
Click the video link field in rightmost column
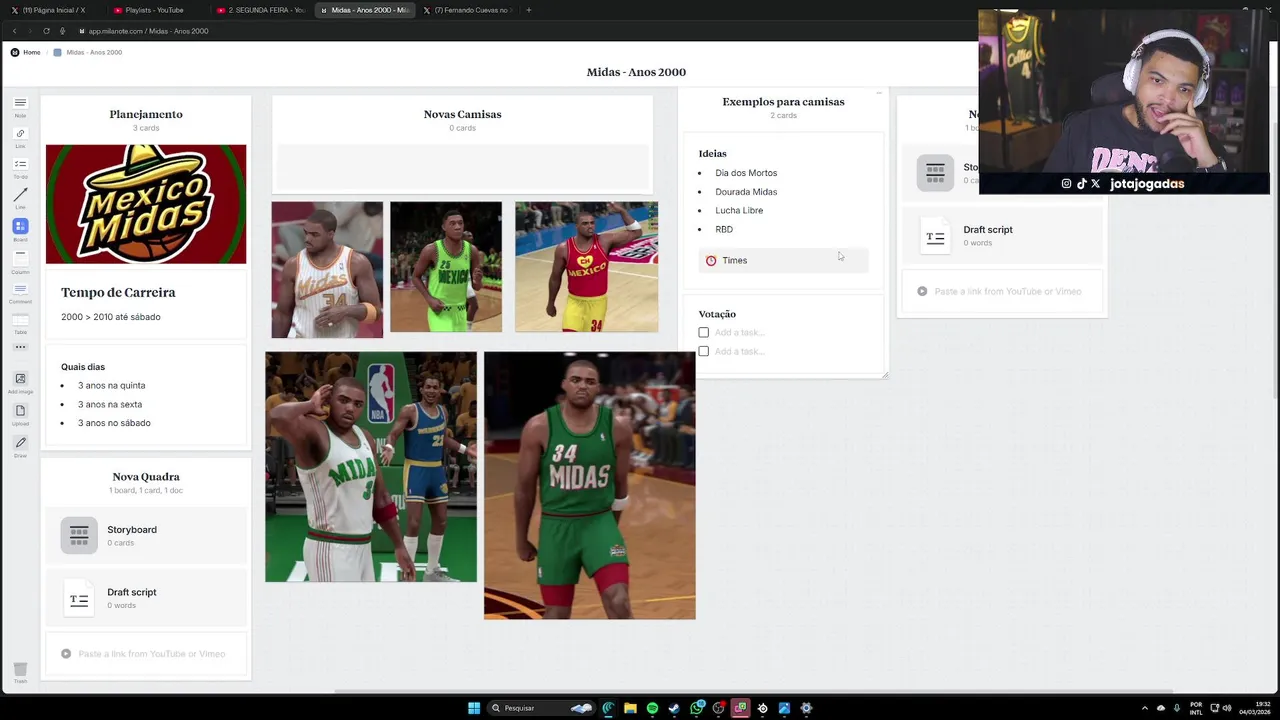tap(1002, 291)
